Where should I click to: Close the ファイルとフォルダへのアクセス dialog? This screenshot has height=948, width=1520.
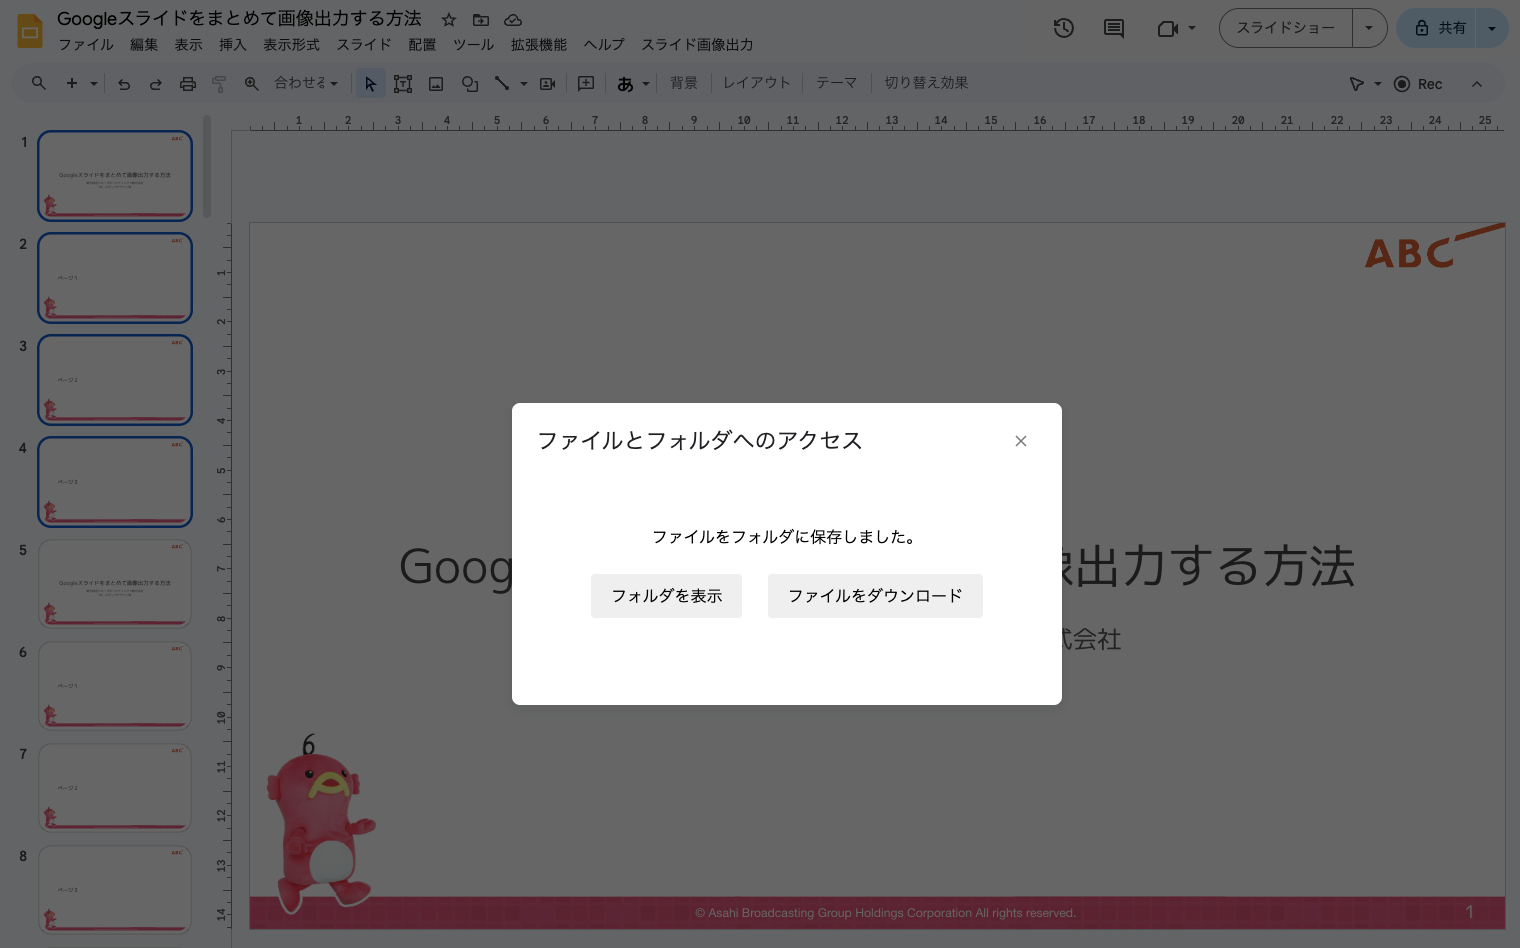(x=1021, y=441)
